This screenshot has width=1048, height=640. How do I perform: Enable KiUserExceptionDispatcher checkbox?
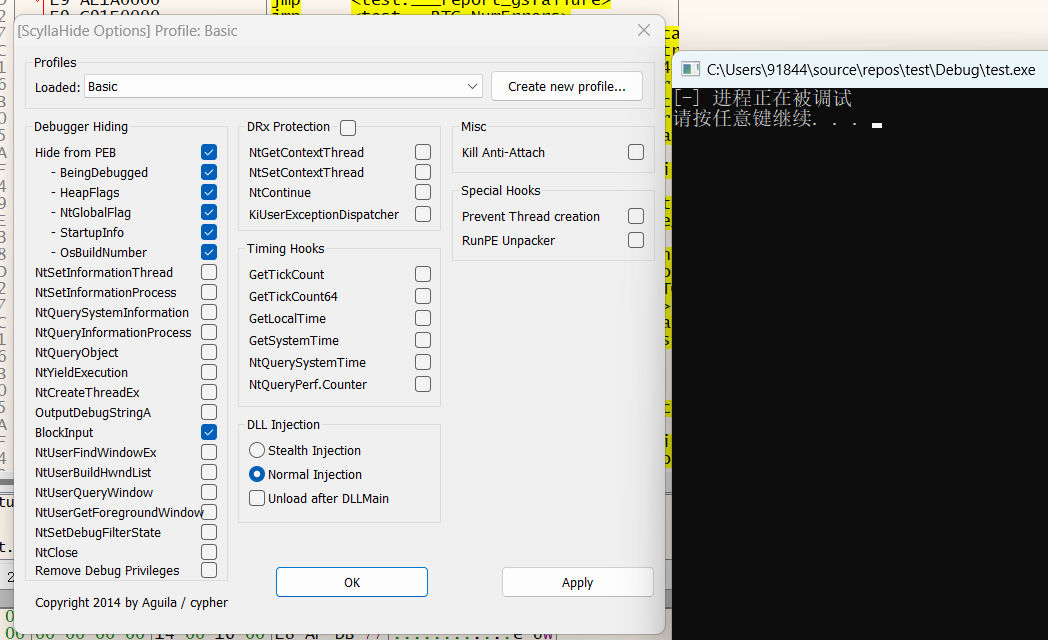422,214
